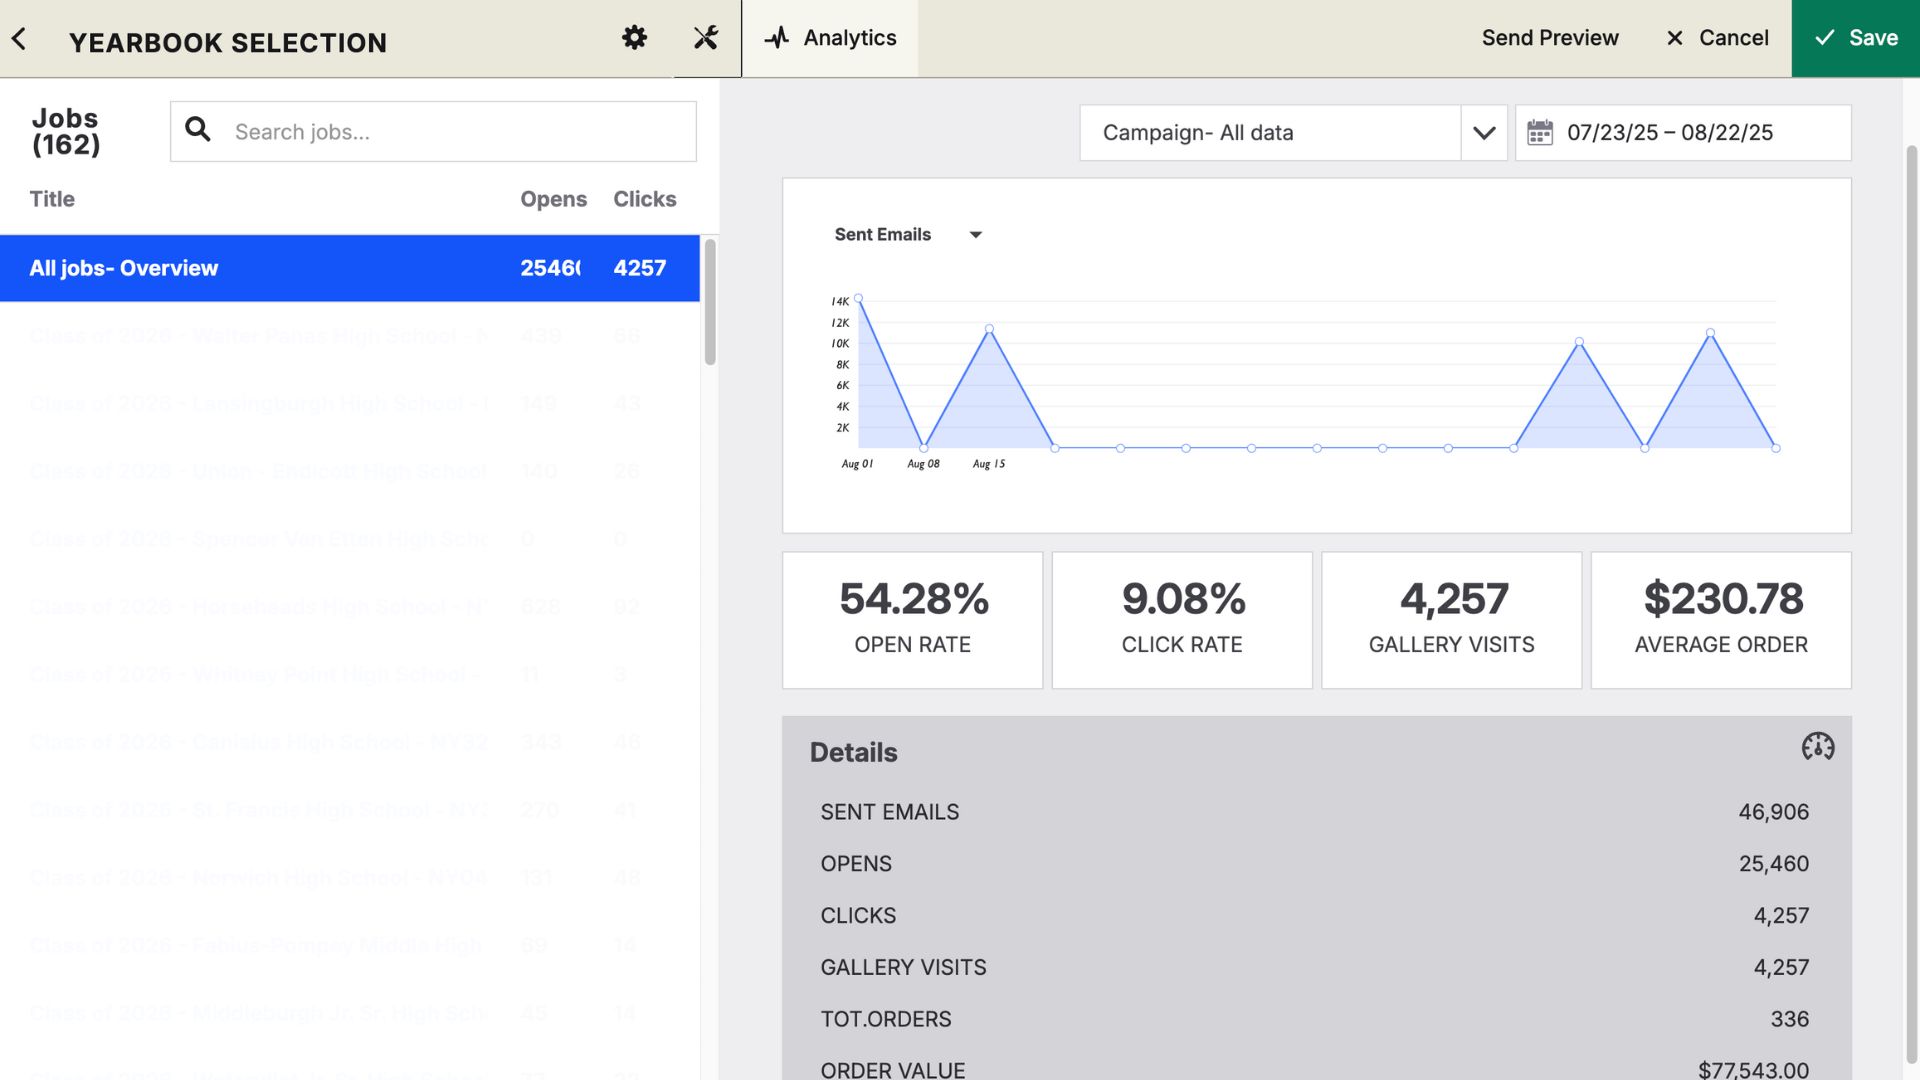Click the Average Order $230.78 card
The width and height of the screenshot is (1920, 1080).
[x=1720, y=620]
